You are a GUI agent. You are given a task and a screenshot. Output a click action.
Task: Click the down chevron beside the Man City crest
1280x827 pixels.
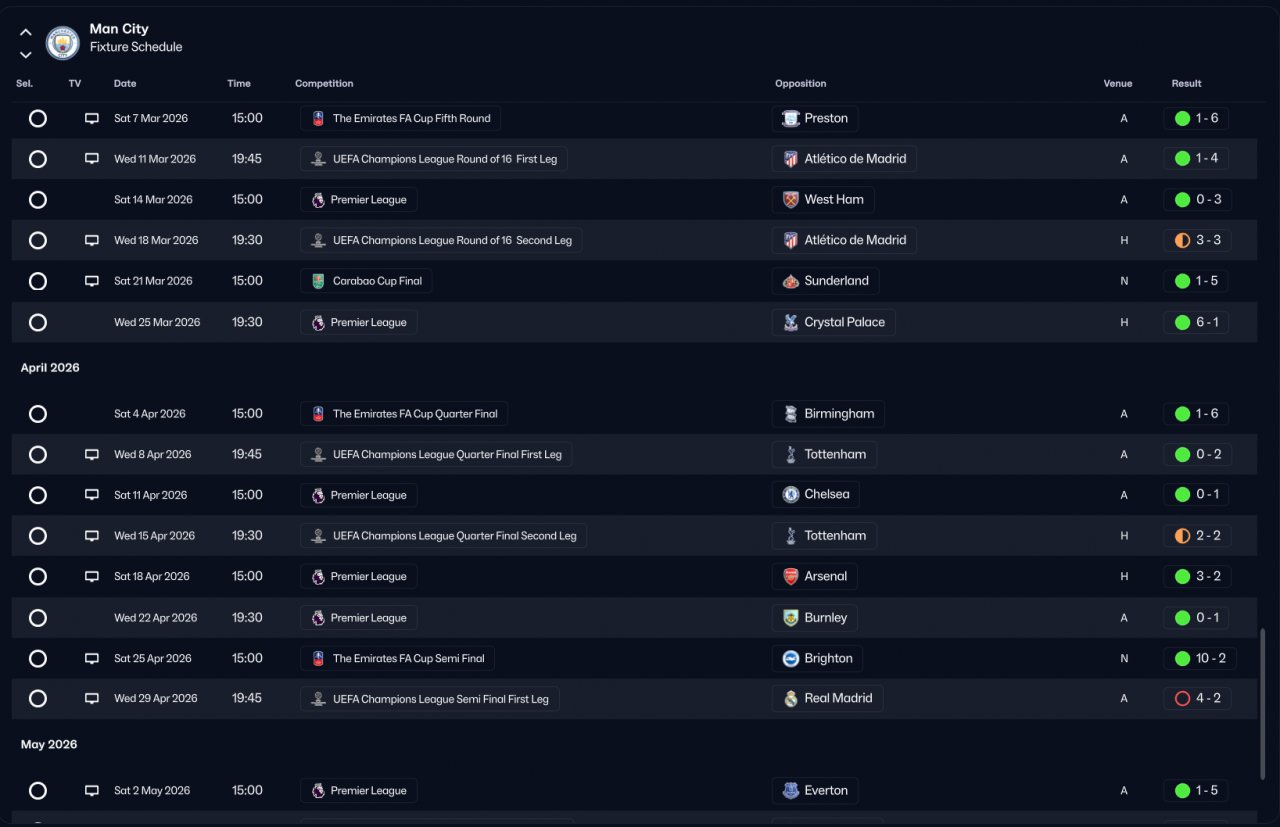[26, 54]
